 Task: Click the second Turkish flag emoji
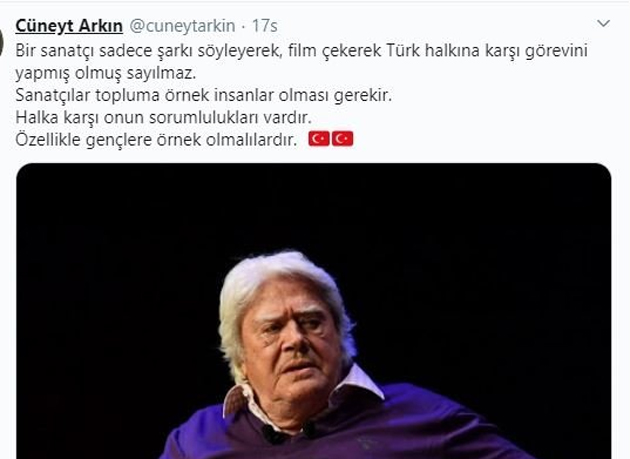[x=343, y=139]
